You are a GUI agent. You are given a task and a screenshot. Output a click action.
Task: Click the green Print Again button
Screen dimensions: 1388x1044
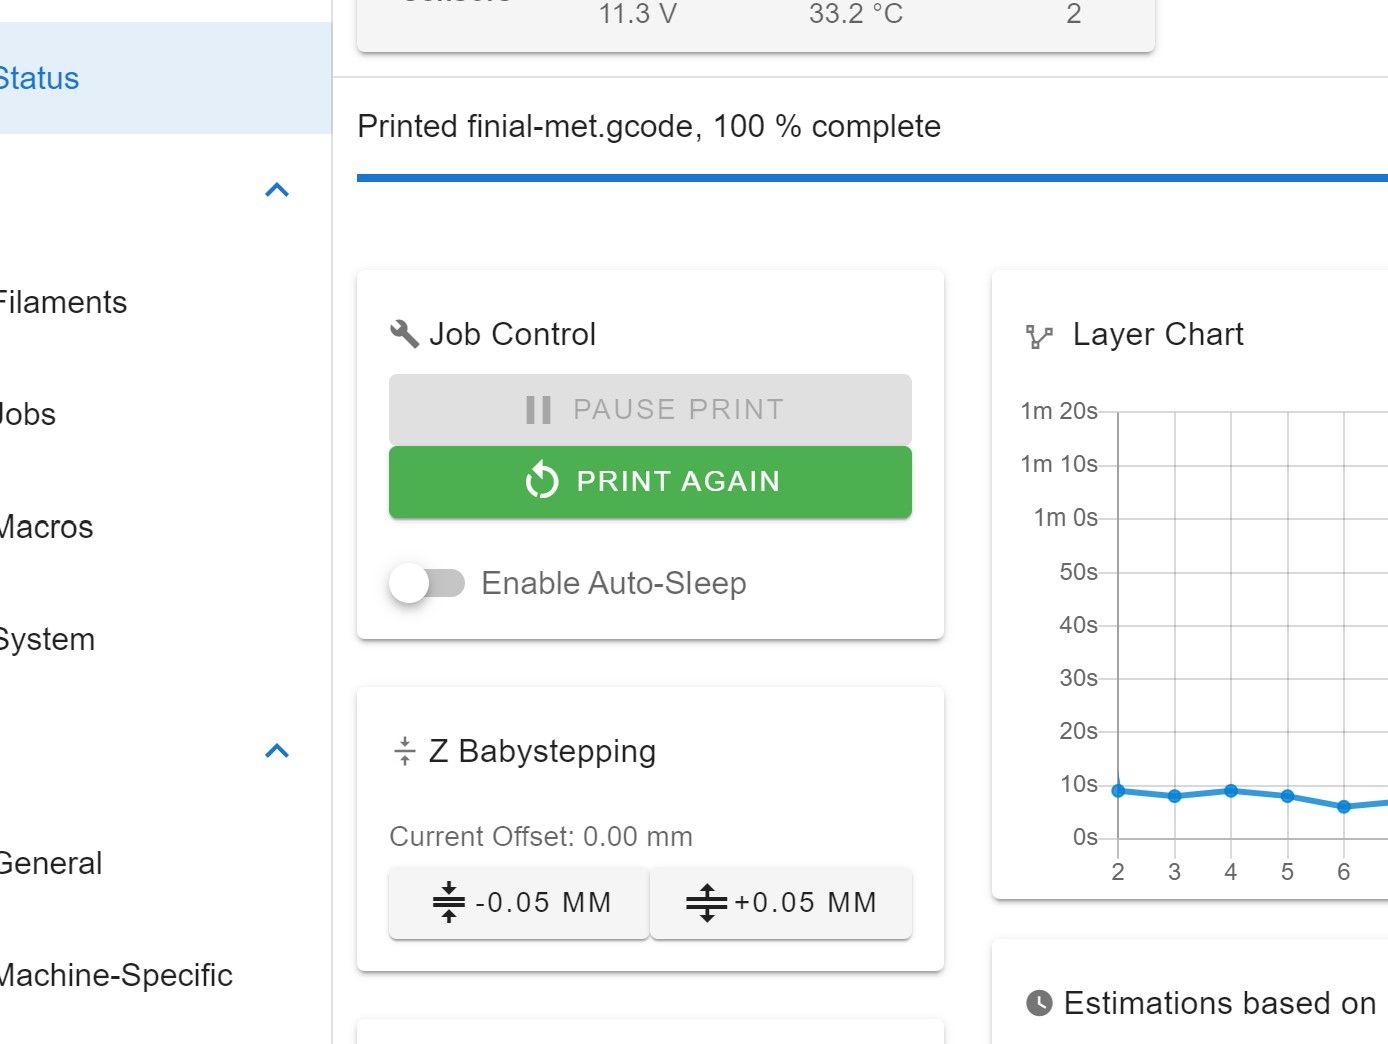coord(650,481)
